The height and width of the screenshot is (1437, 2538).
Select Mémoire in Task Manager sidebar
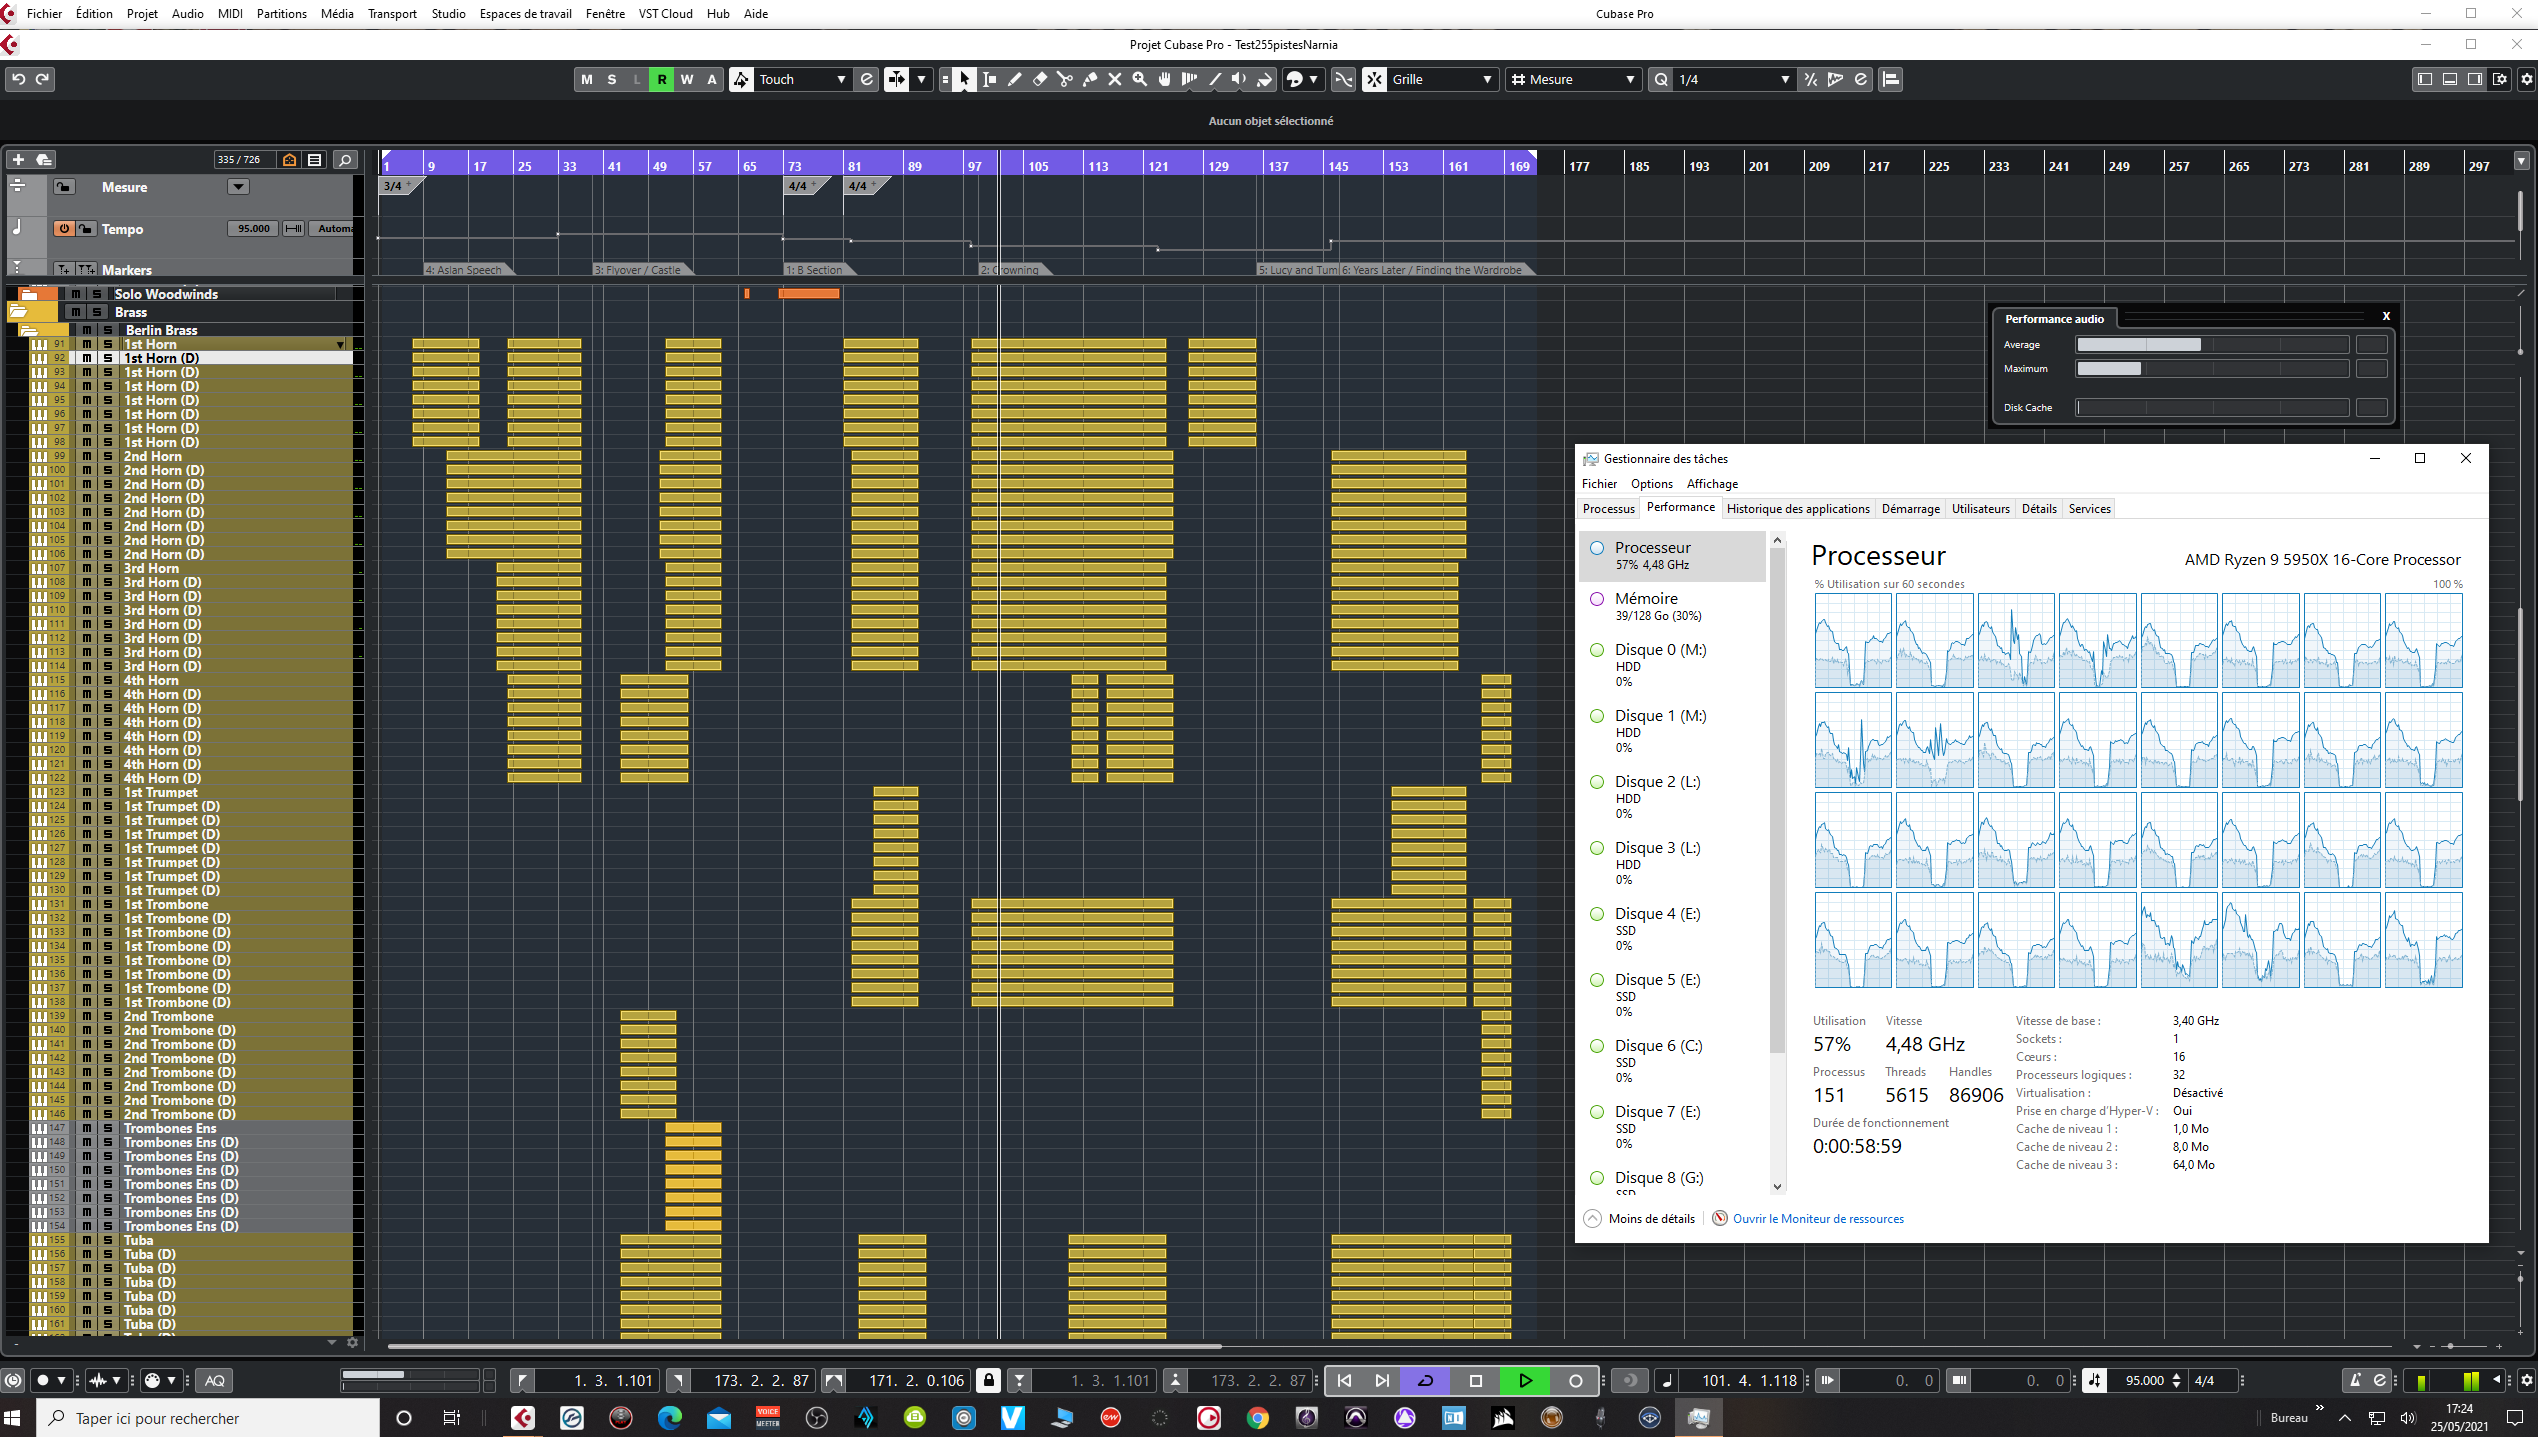point(1672,606)
